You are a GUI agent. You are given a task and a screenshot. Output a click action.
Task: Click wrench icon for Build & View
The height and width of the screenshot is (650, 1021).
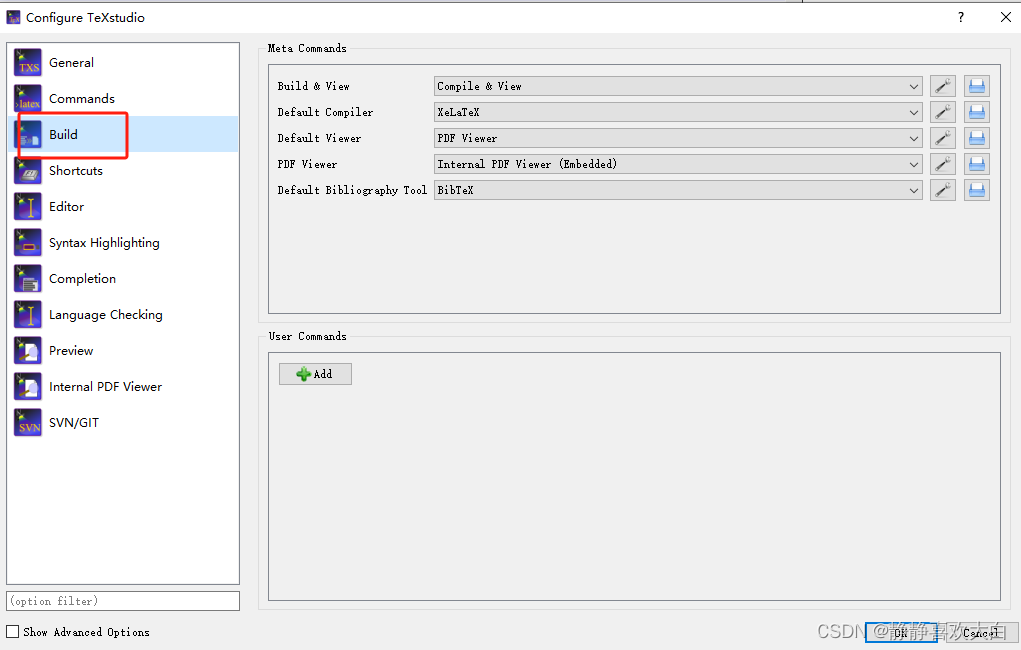click(x=942, y=86)
